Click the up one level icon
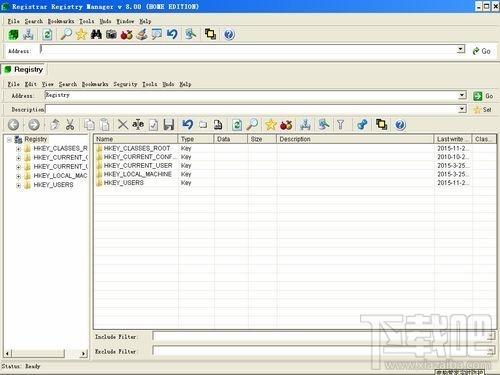The width and height of the screenshot is (500, 375). pyautogui.click(x=55, y=125)
